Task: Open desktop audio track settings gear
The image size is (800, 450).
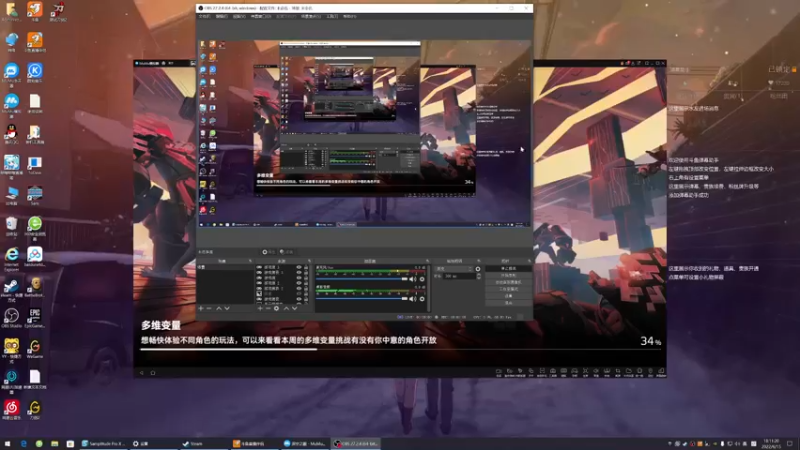Action: coord(422,299)
